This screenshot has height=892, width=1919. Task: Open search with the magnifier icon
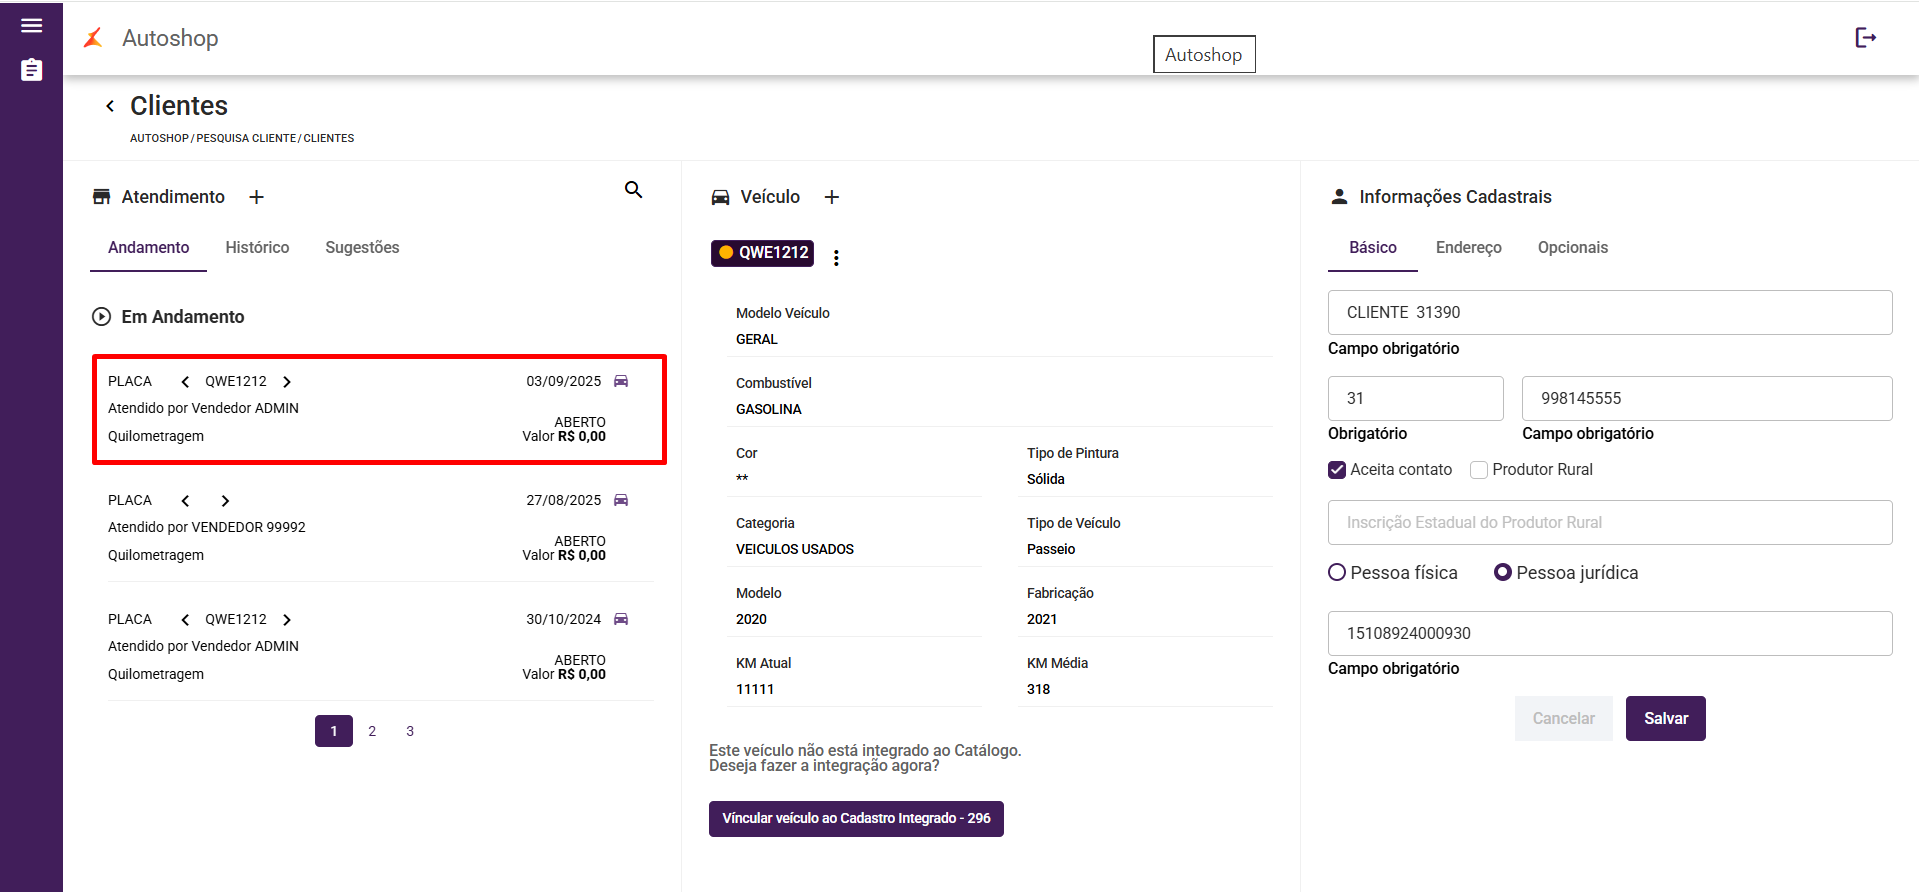coord(633,190)
